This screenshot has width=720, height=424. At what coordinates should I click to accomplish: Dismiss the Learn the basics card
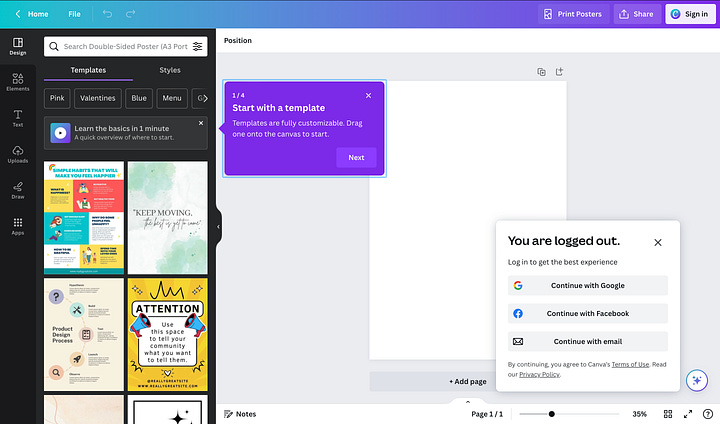click(x=201, y=123)
